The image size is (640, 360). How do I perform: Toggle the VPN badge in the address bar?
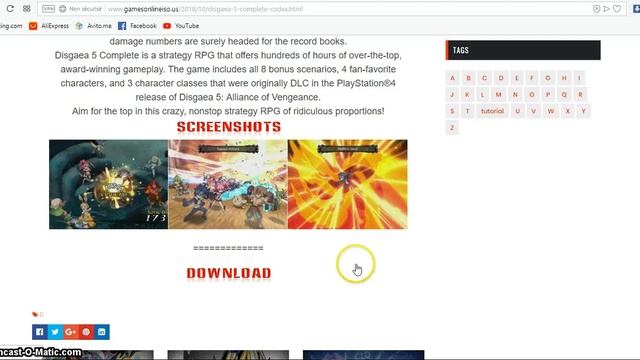click(x=48, y=9)
